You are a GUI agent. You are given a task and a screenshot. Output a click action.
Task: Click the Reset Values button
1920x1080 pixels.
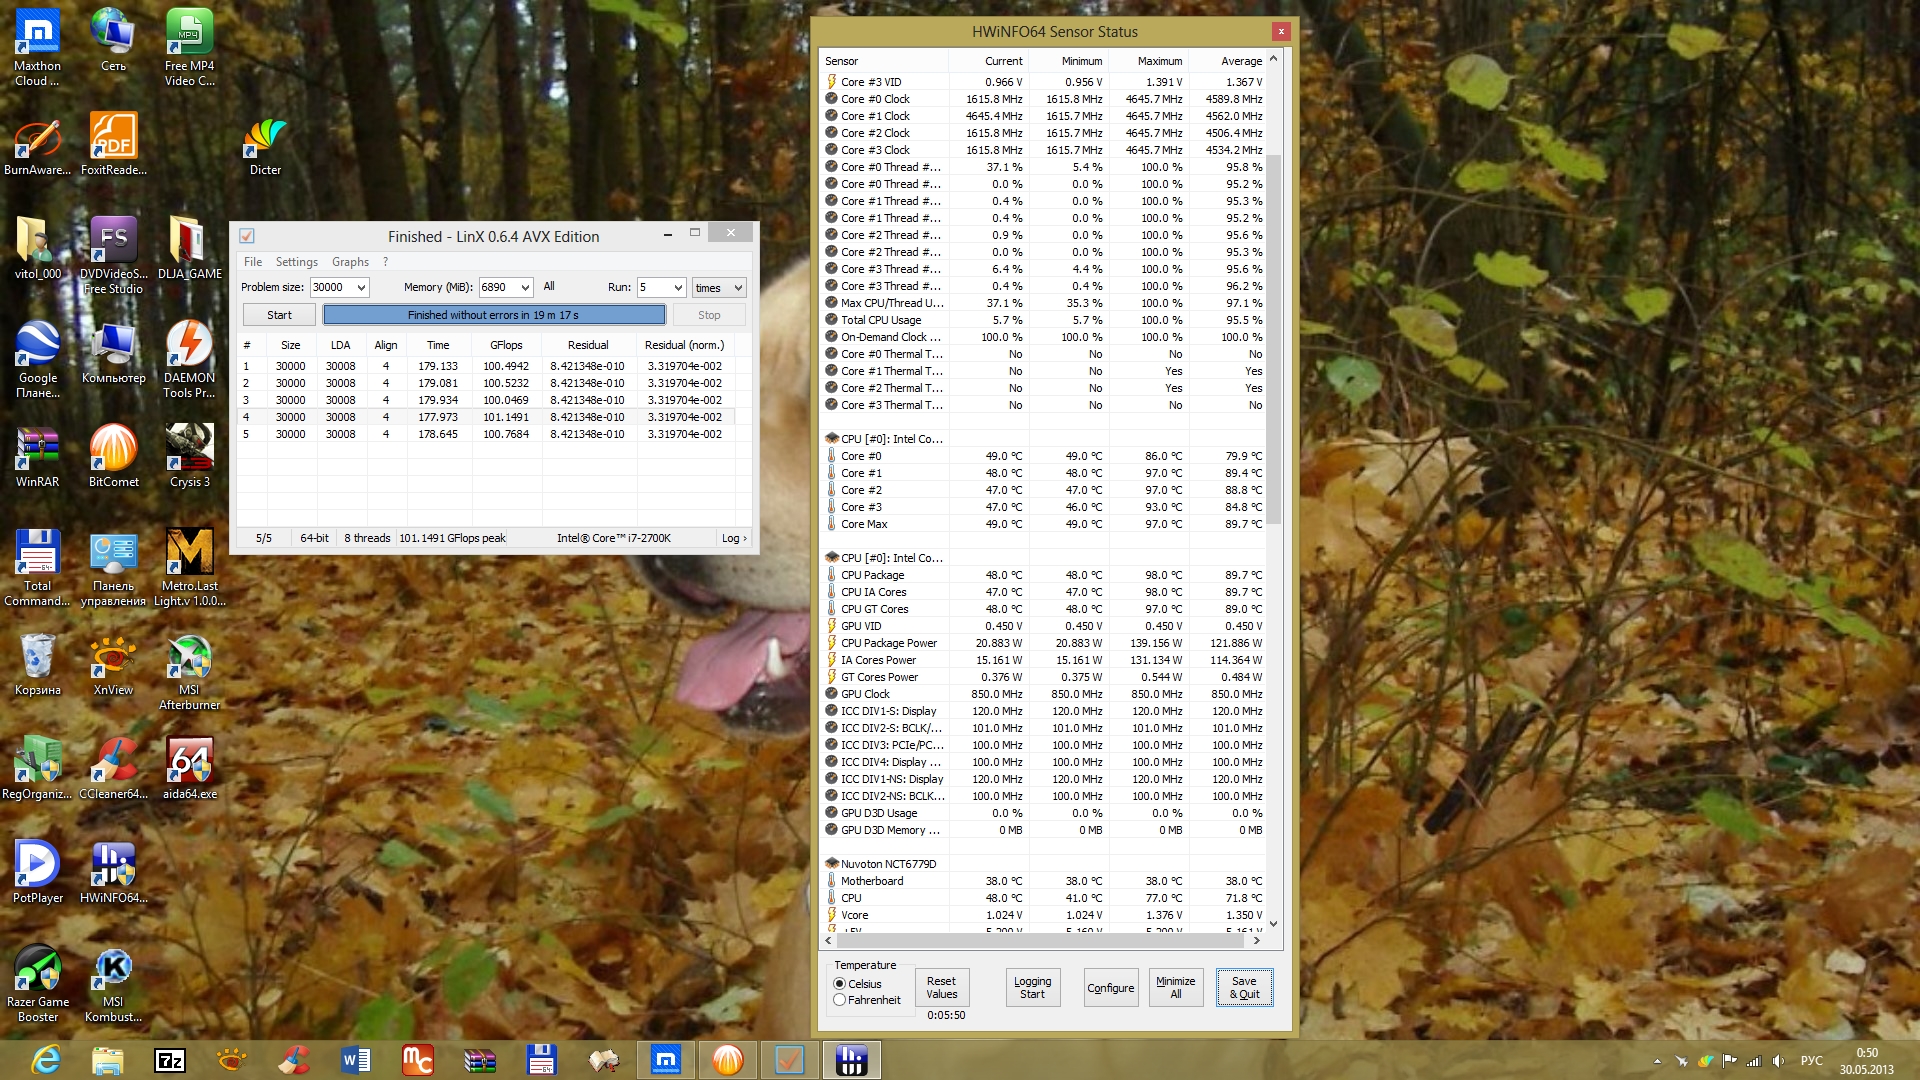point(941,988)
